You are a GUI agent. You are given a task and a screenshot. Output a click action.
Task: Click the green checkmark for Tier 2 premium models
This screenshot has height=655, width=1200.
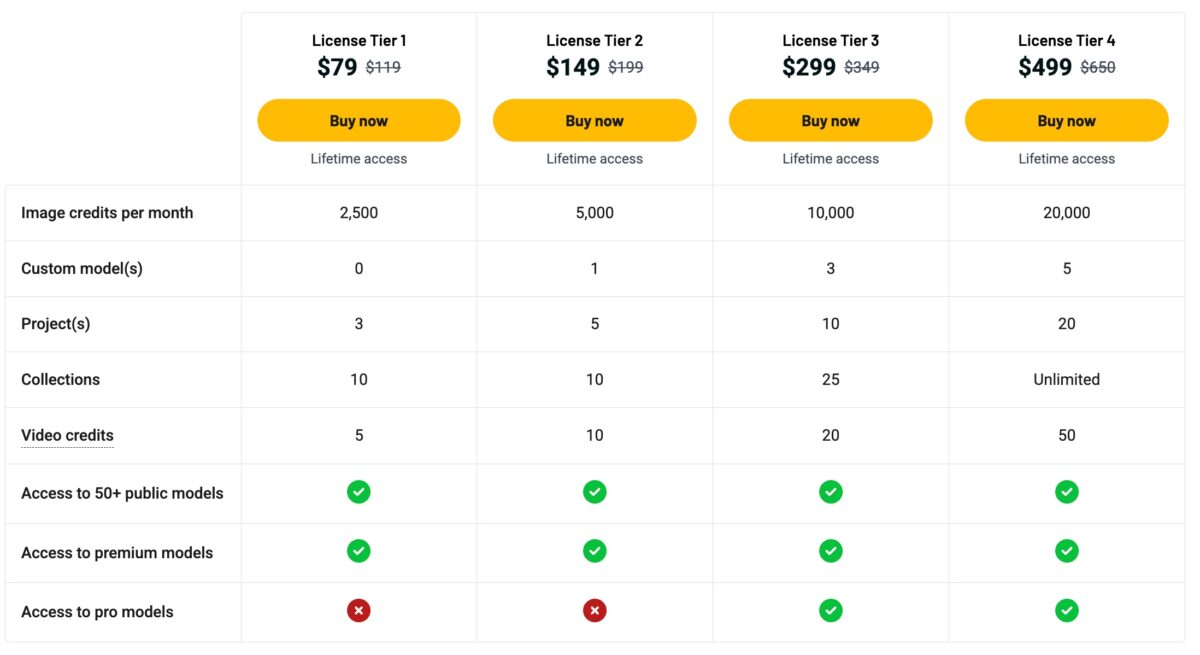coord(594,551)
